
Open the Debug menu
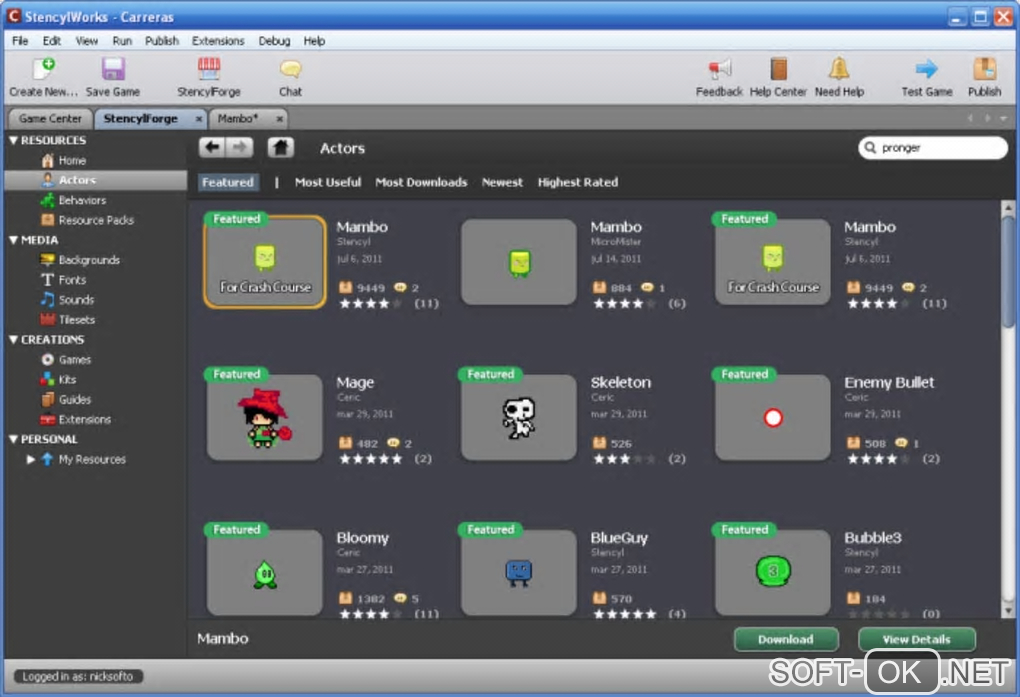274,41
